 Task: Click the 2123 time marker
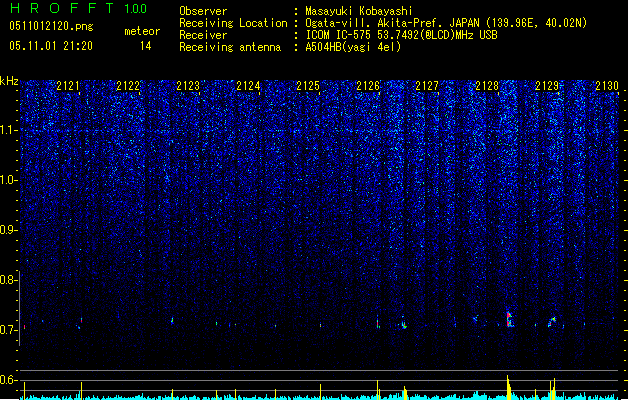[188, 86]
